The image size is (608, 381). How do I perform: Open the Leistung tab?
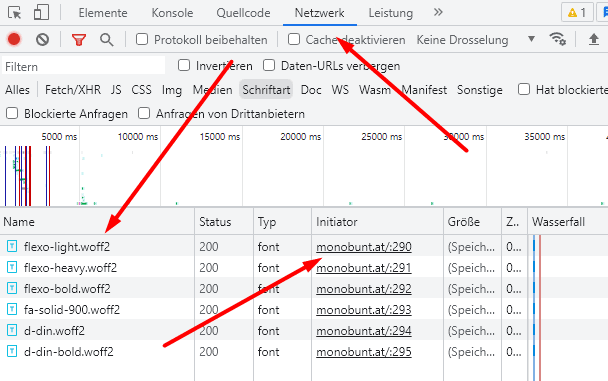[x=390, y=13]
